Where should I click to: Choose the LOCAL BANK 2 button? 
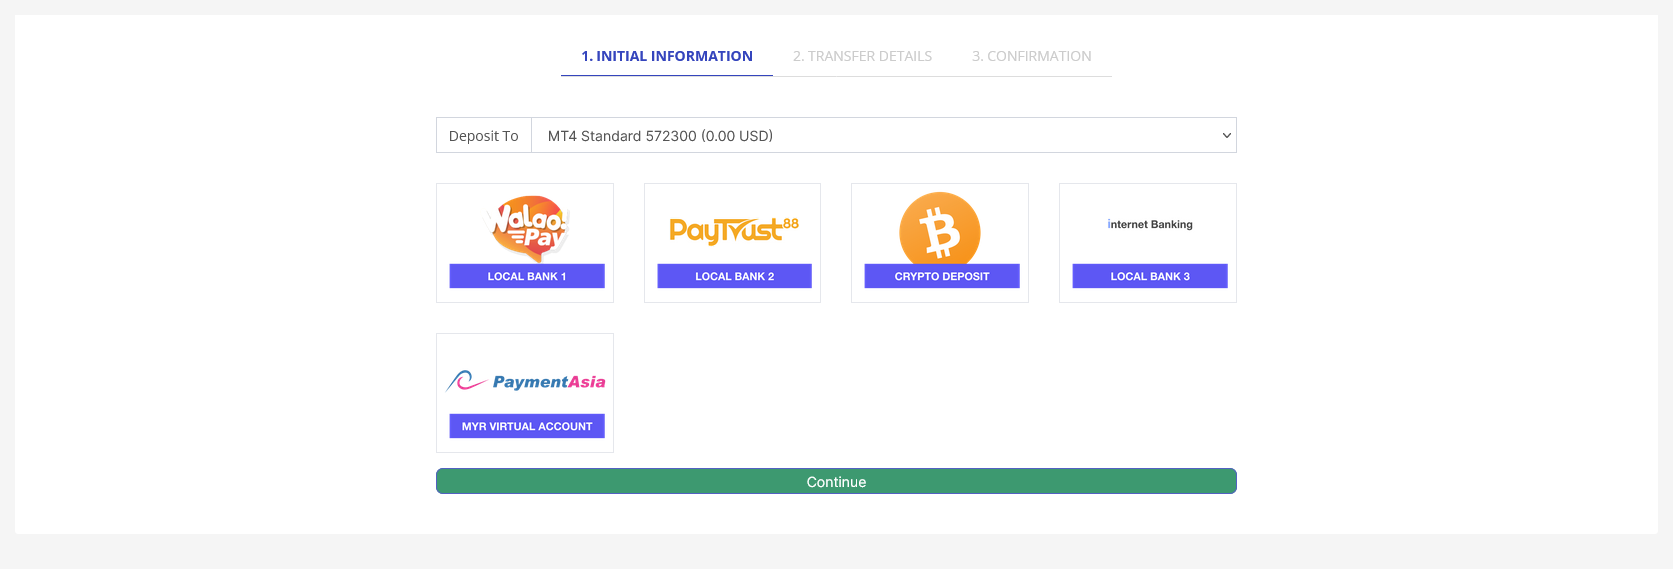(x=734, y=276)
